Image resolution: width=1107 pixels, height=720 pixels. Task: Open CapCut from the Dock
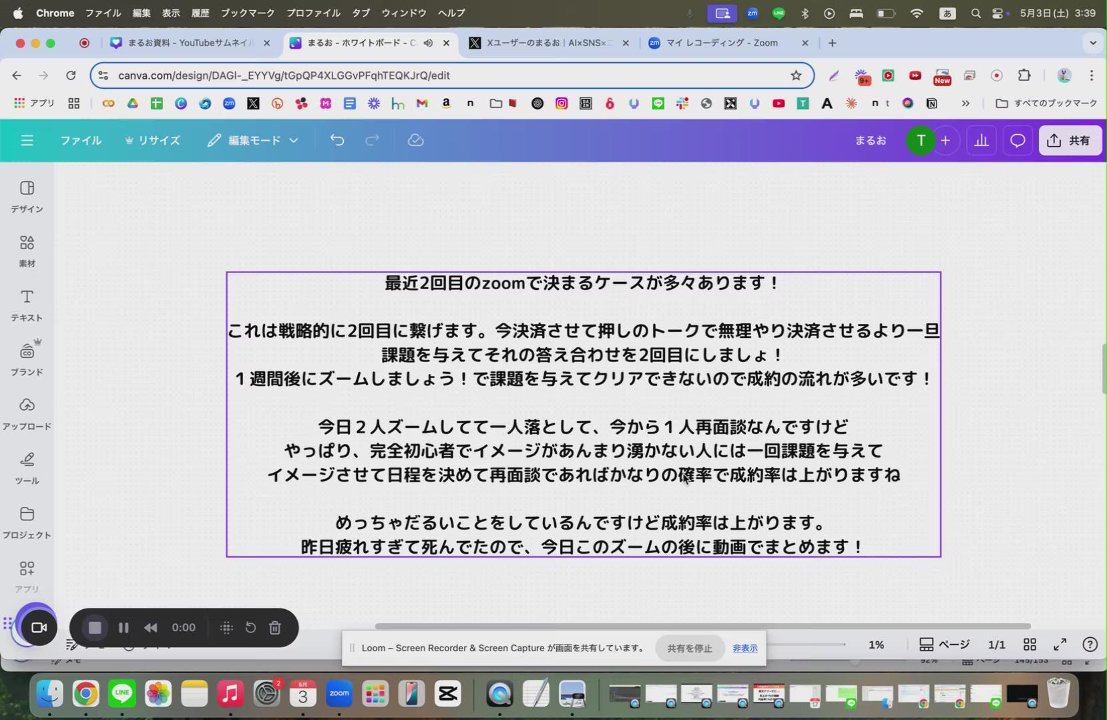(x=448, y=694)
